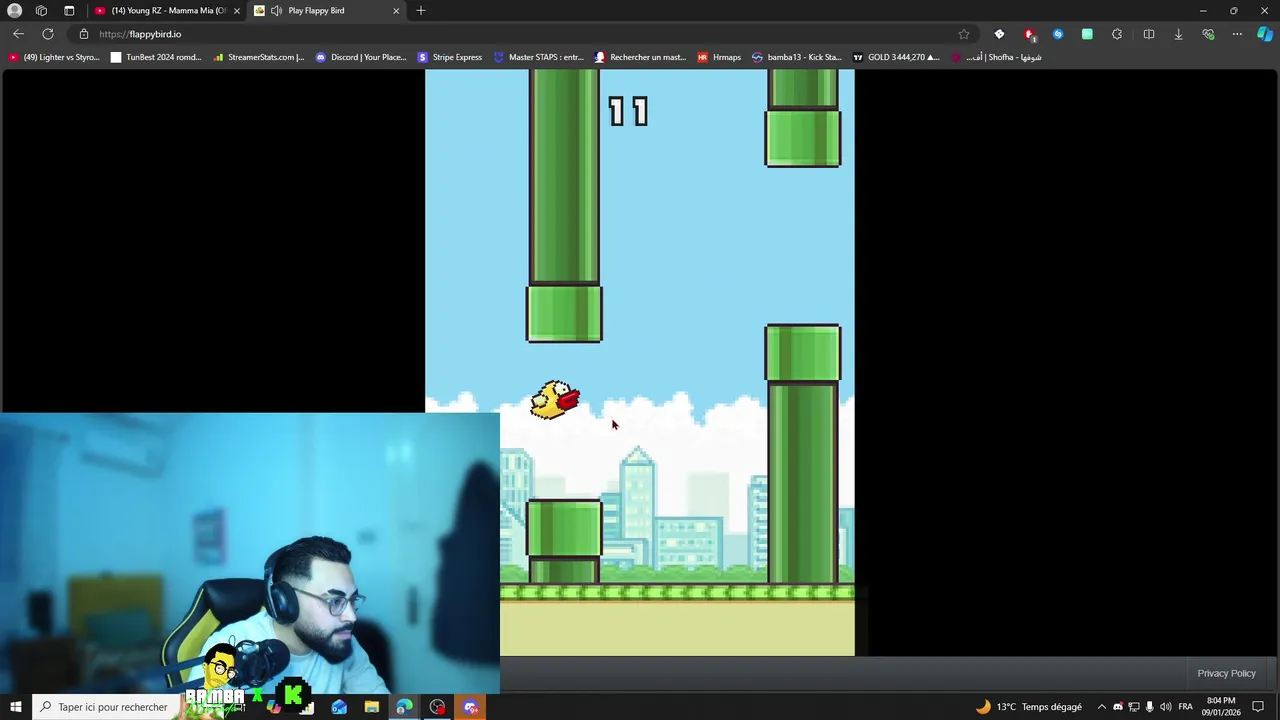The width and height of the screenshot is (1280, 720).
Task: Switch to Microsoft Edge in taskbar
Action: click(x=404, y=707)
